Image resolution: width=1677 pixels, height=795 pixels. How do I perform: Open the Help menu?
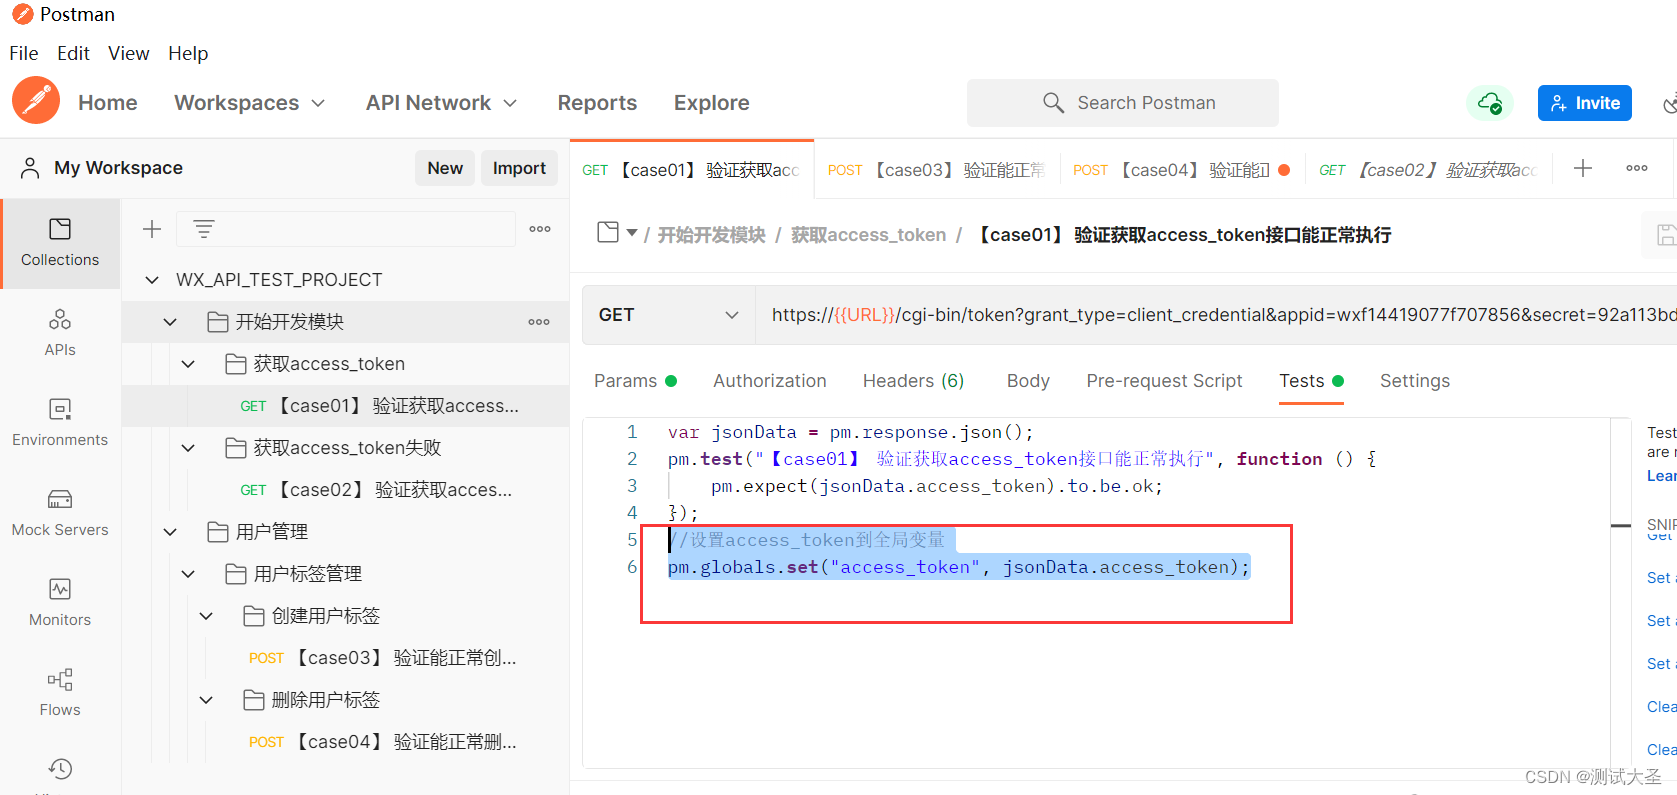click(x=188, y=53)
